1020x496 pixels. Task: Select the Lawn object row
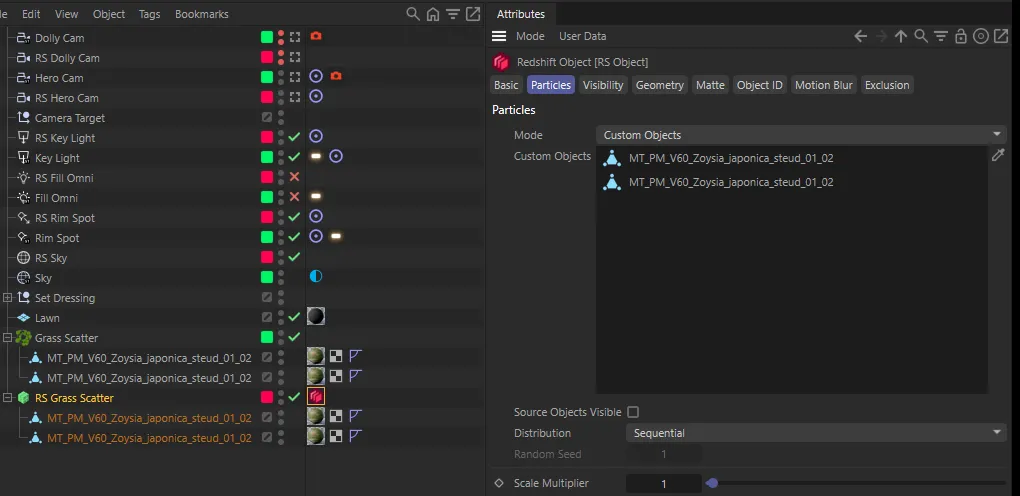pos(47,318)
